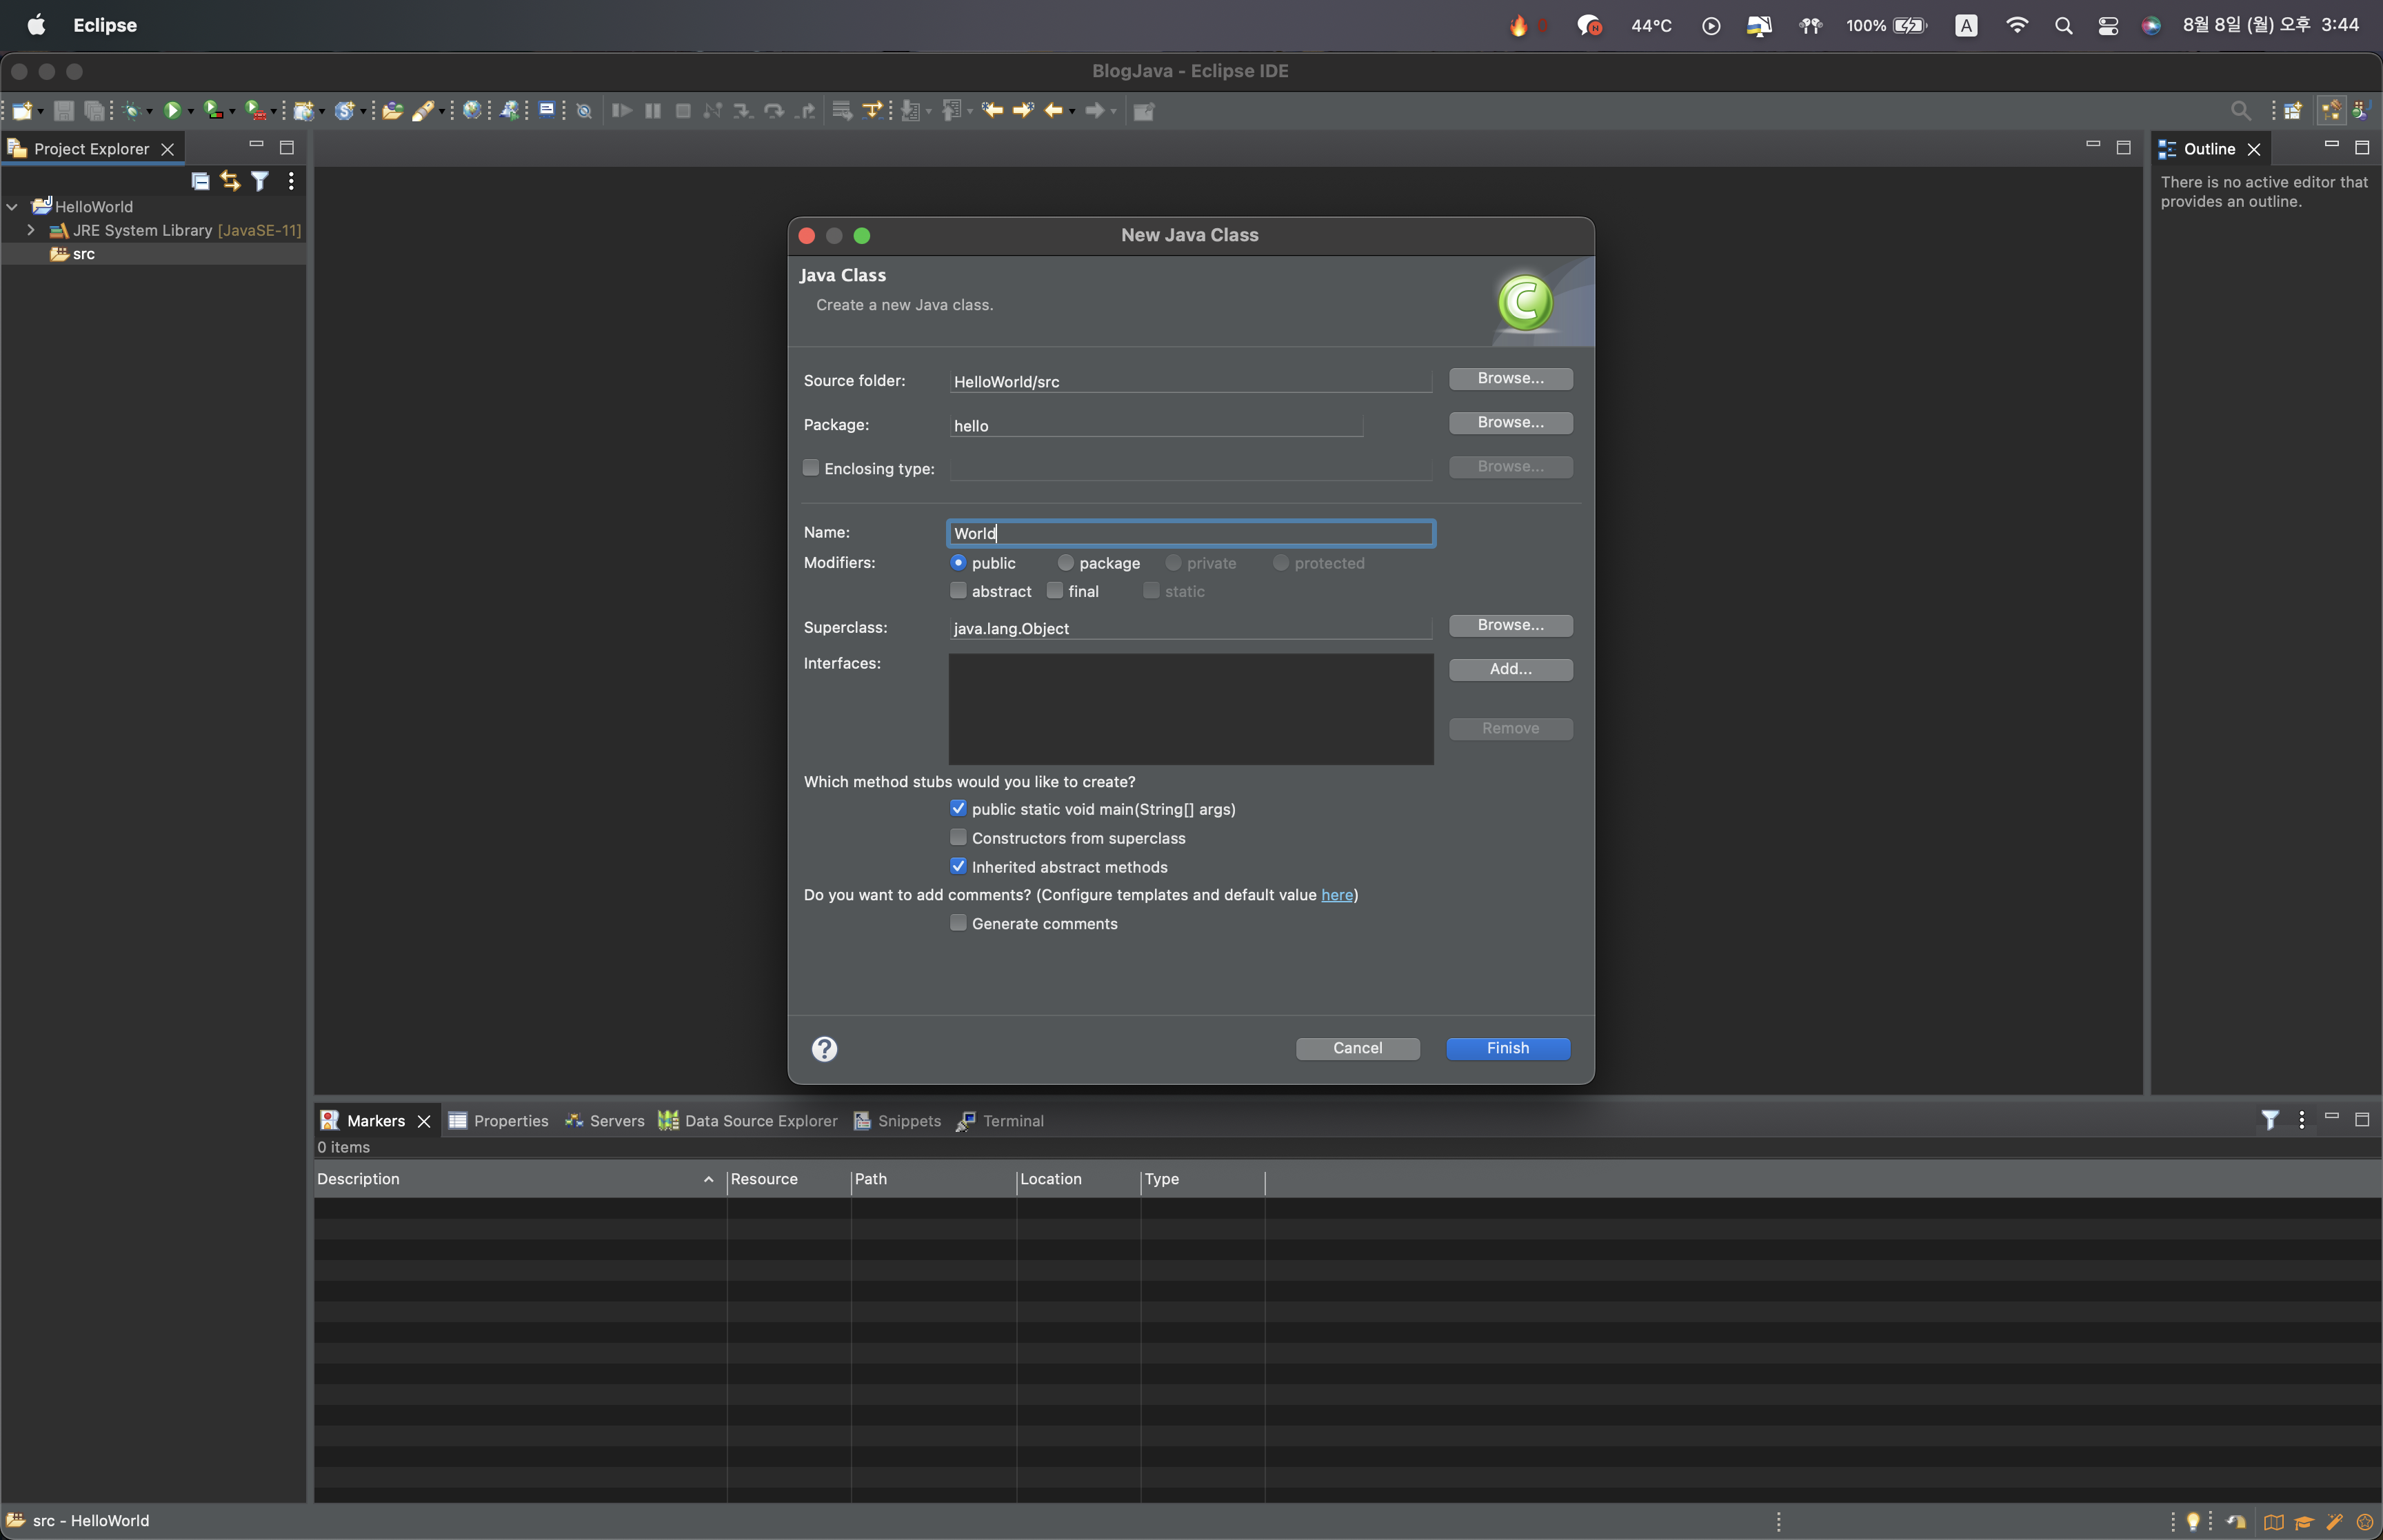Uncheck public static void main stub
The image size is (2383, 1540).
[x=958, y=808]
